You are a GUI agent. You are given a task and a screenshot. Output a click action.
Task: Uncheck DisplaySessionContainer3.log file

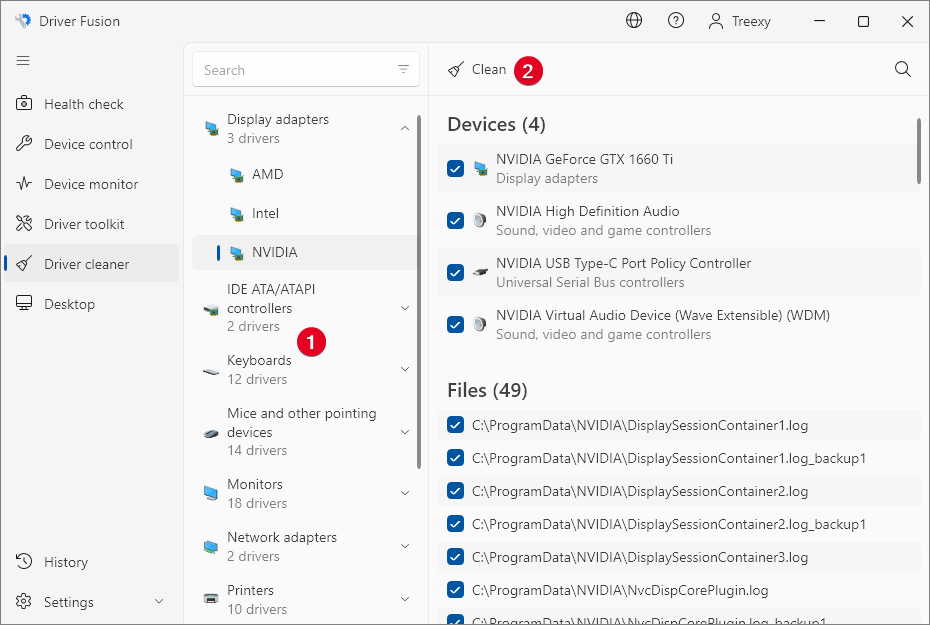[x=456, y=557]
